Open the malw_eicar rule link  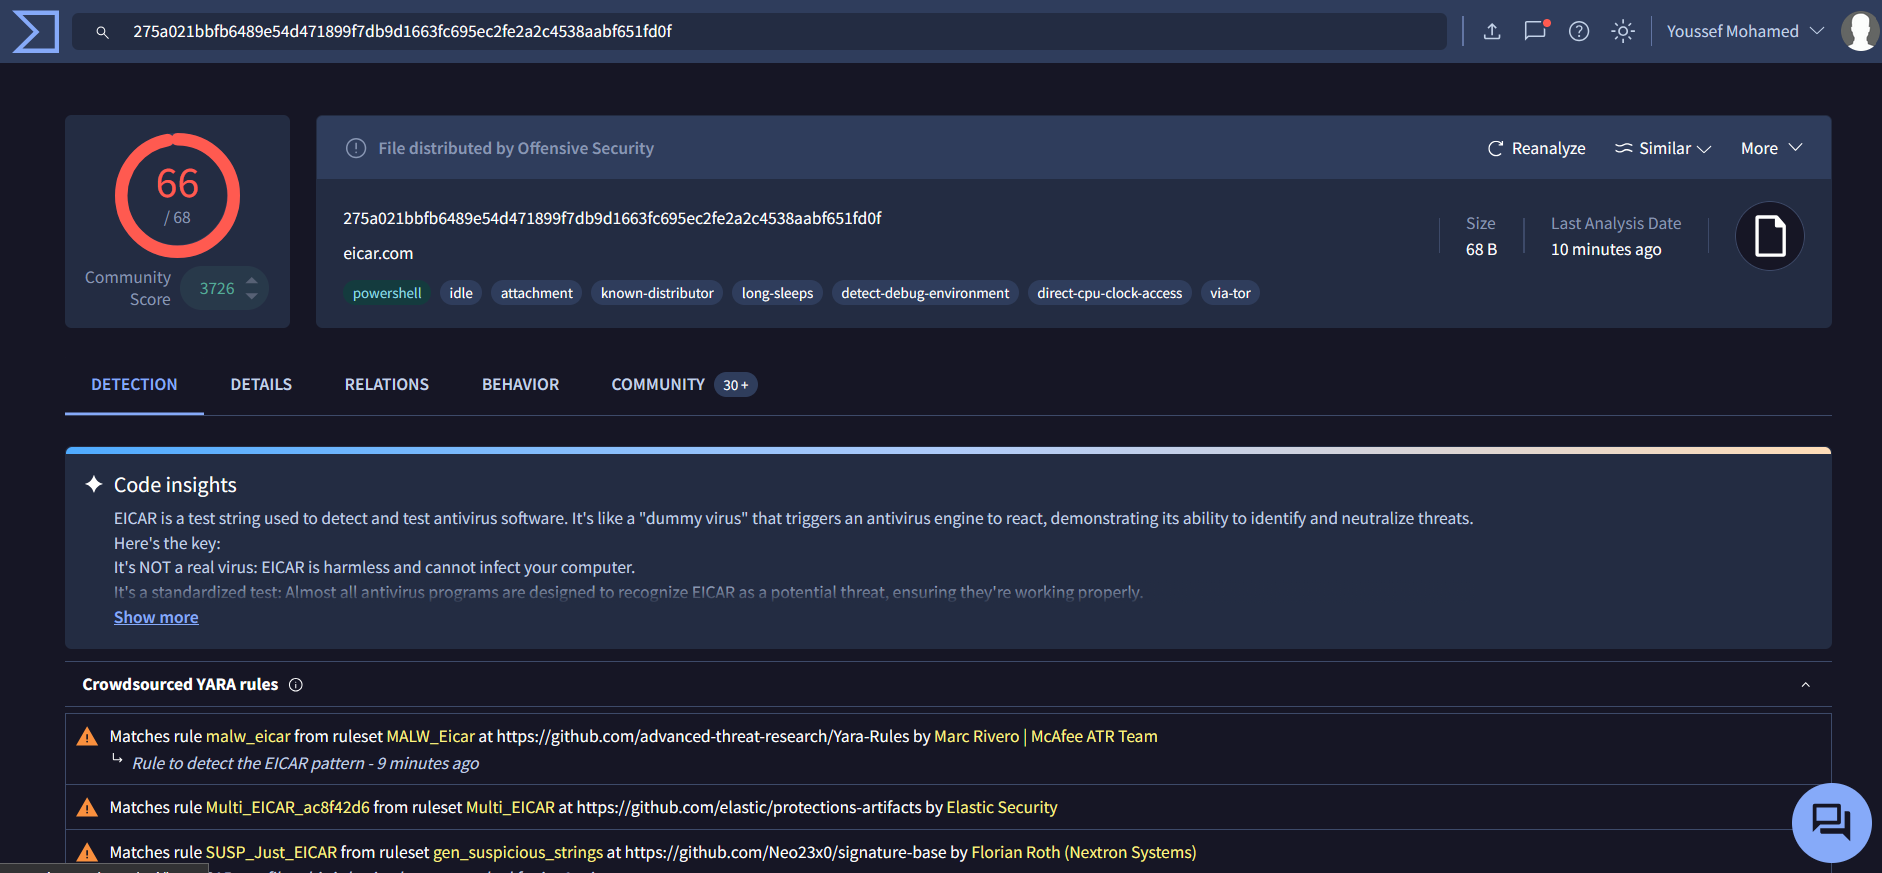pyautogui.click(x=248, y=736)
